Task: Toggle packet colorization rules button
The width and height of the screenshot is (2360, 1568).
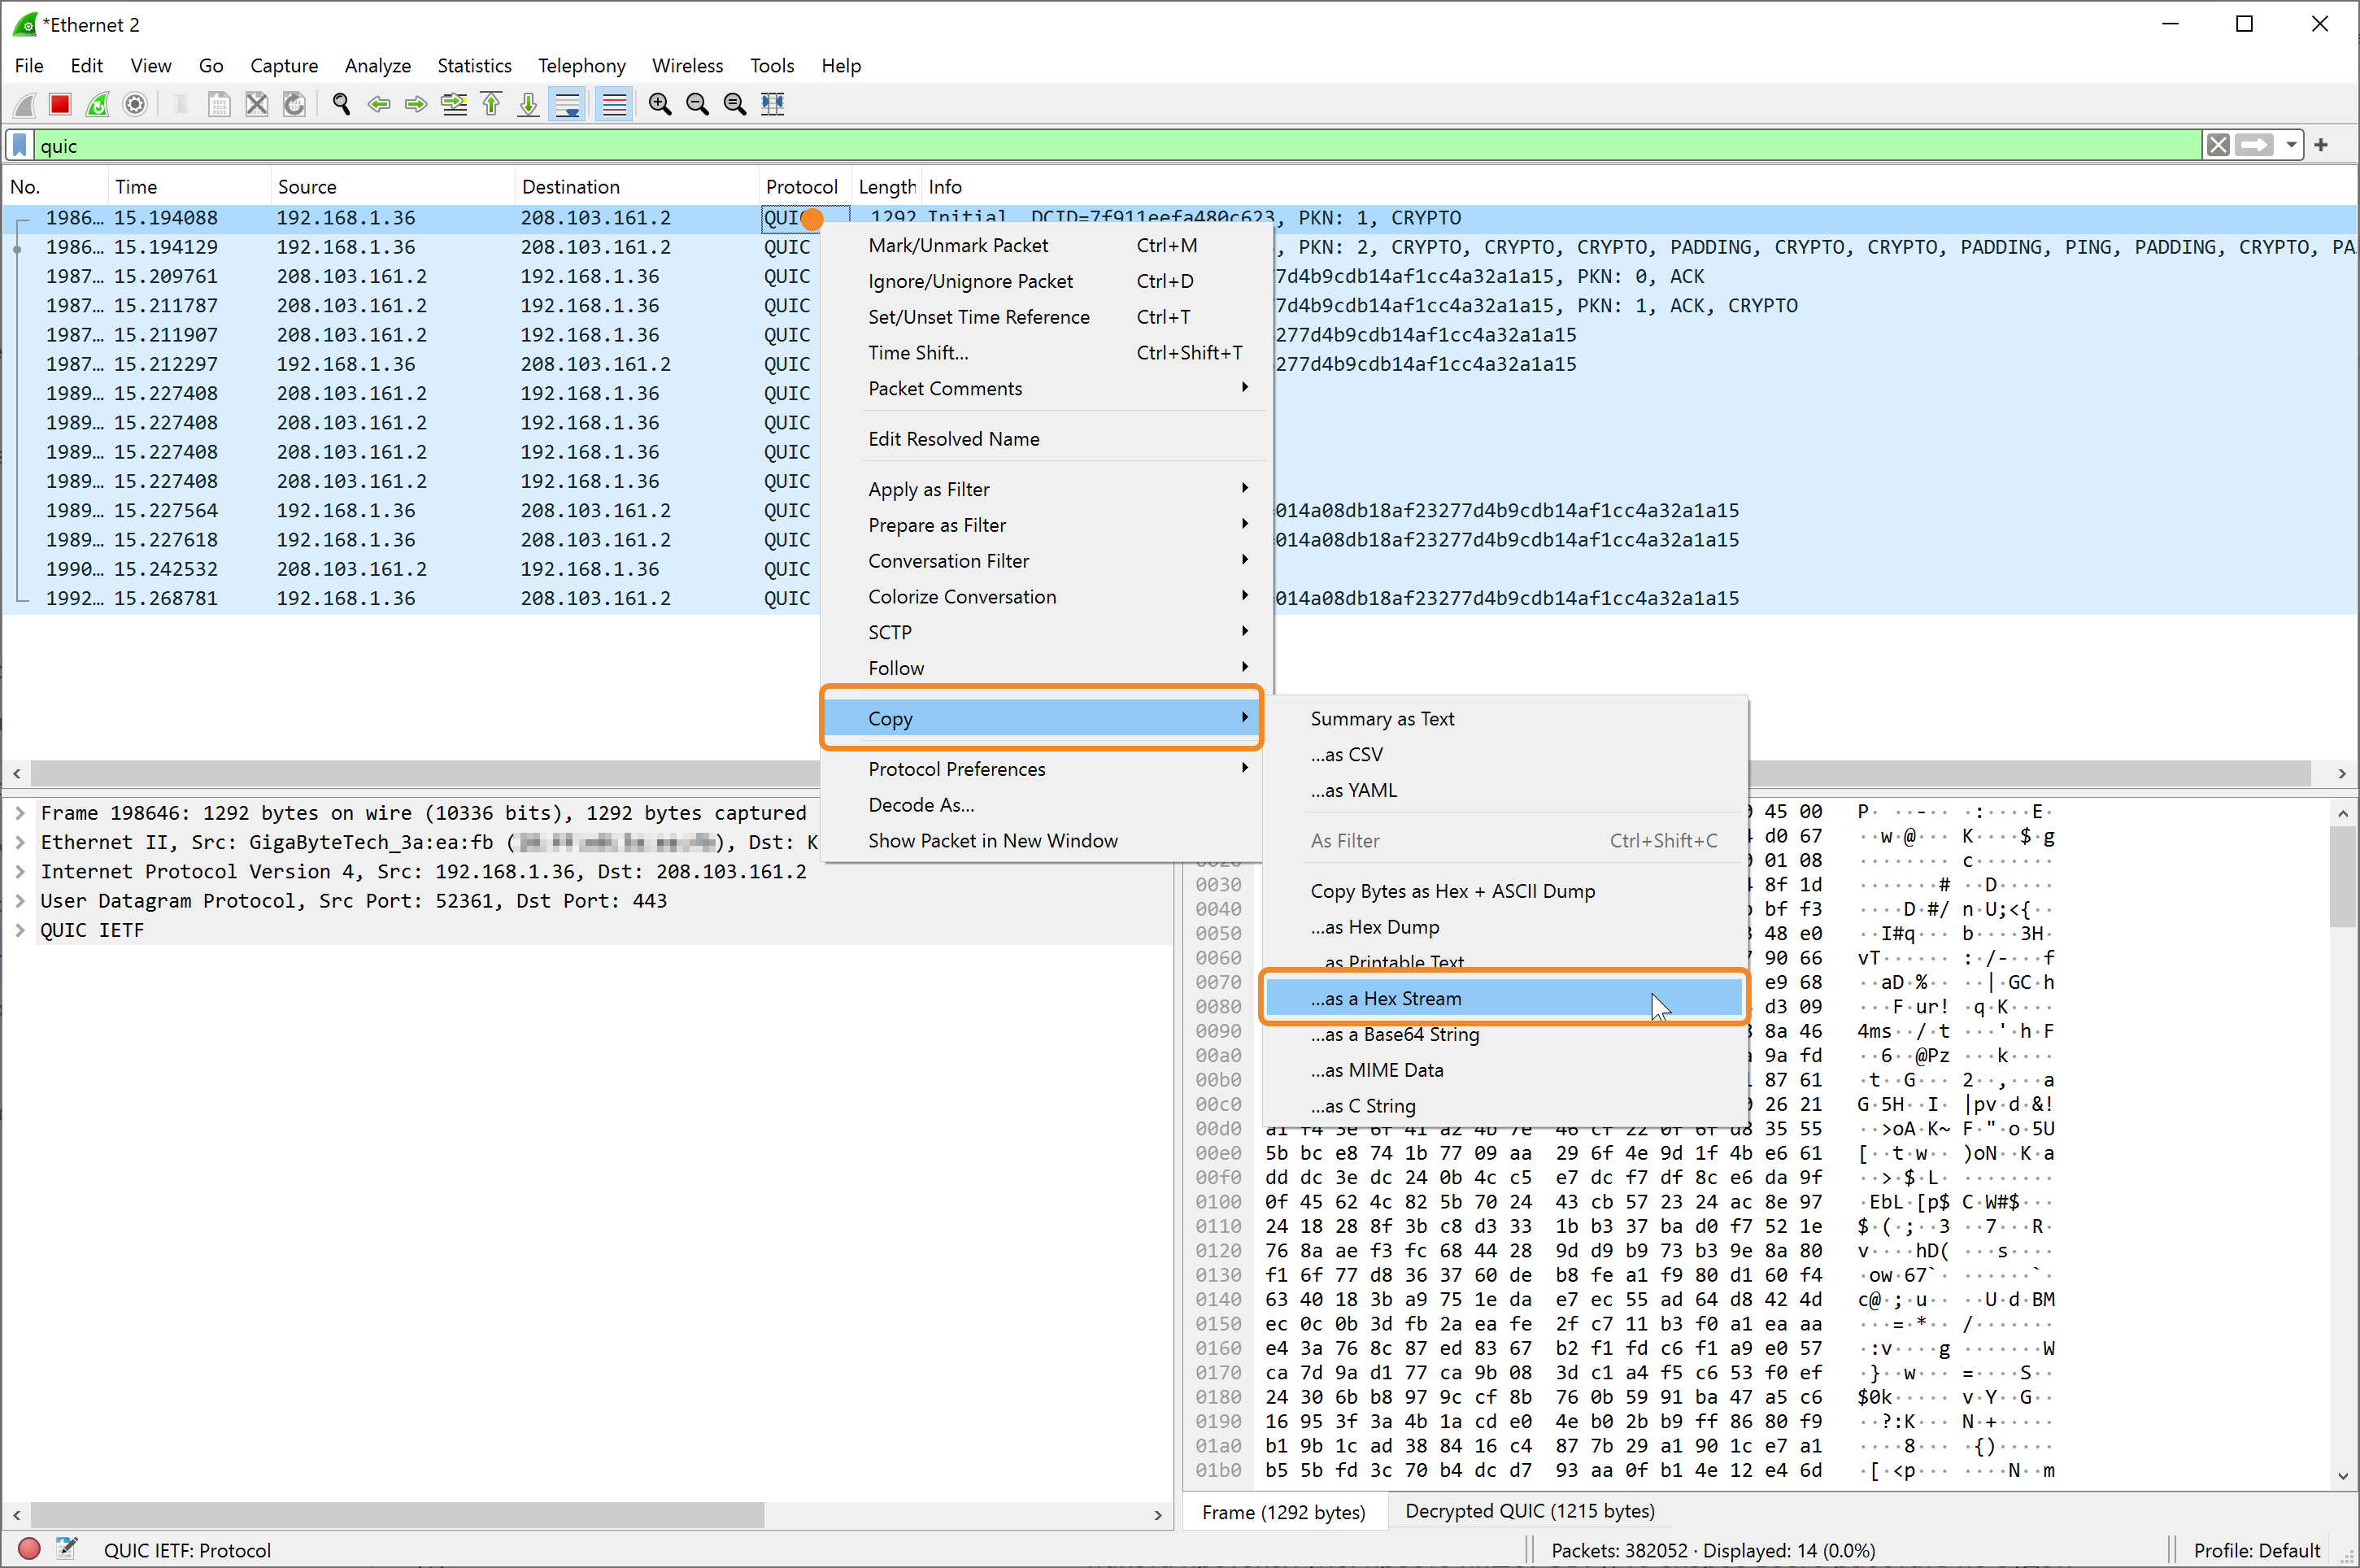Action: click(614, 104)
